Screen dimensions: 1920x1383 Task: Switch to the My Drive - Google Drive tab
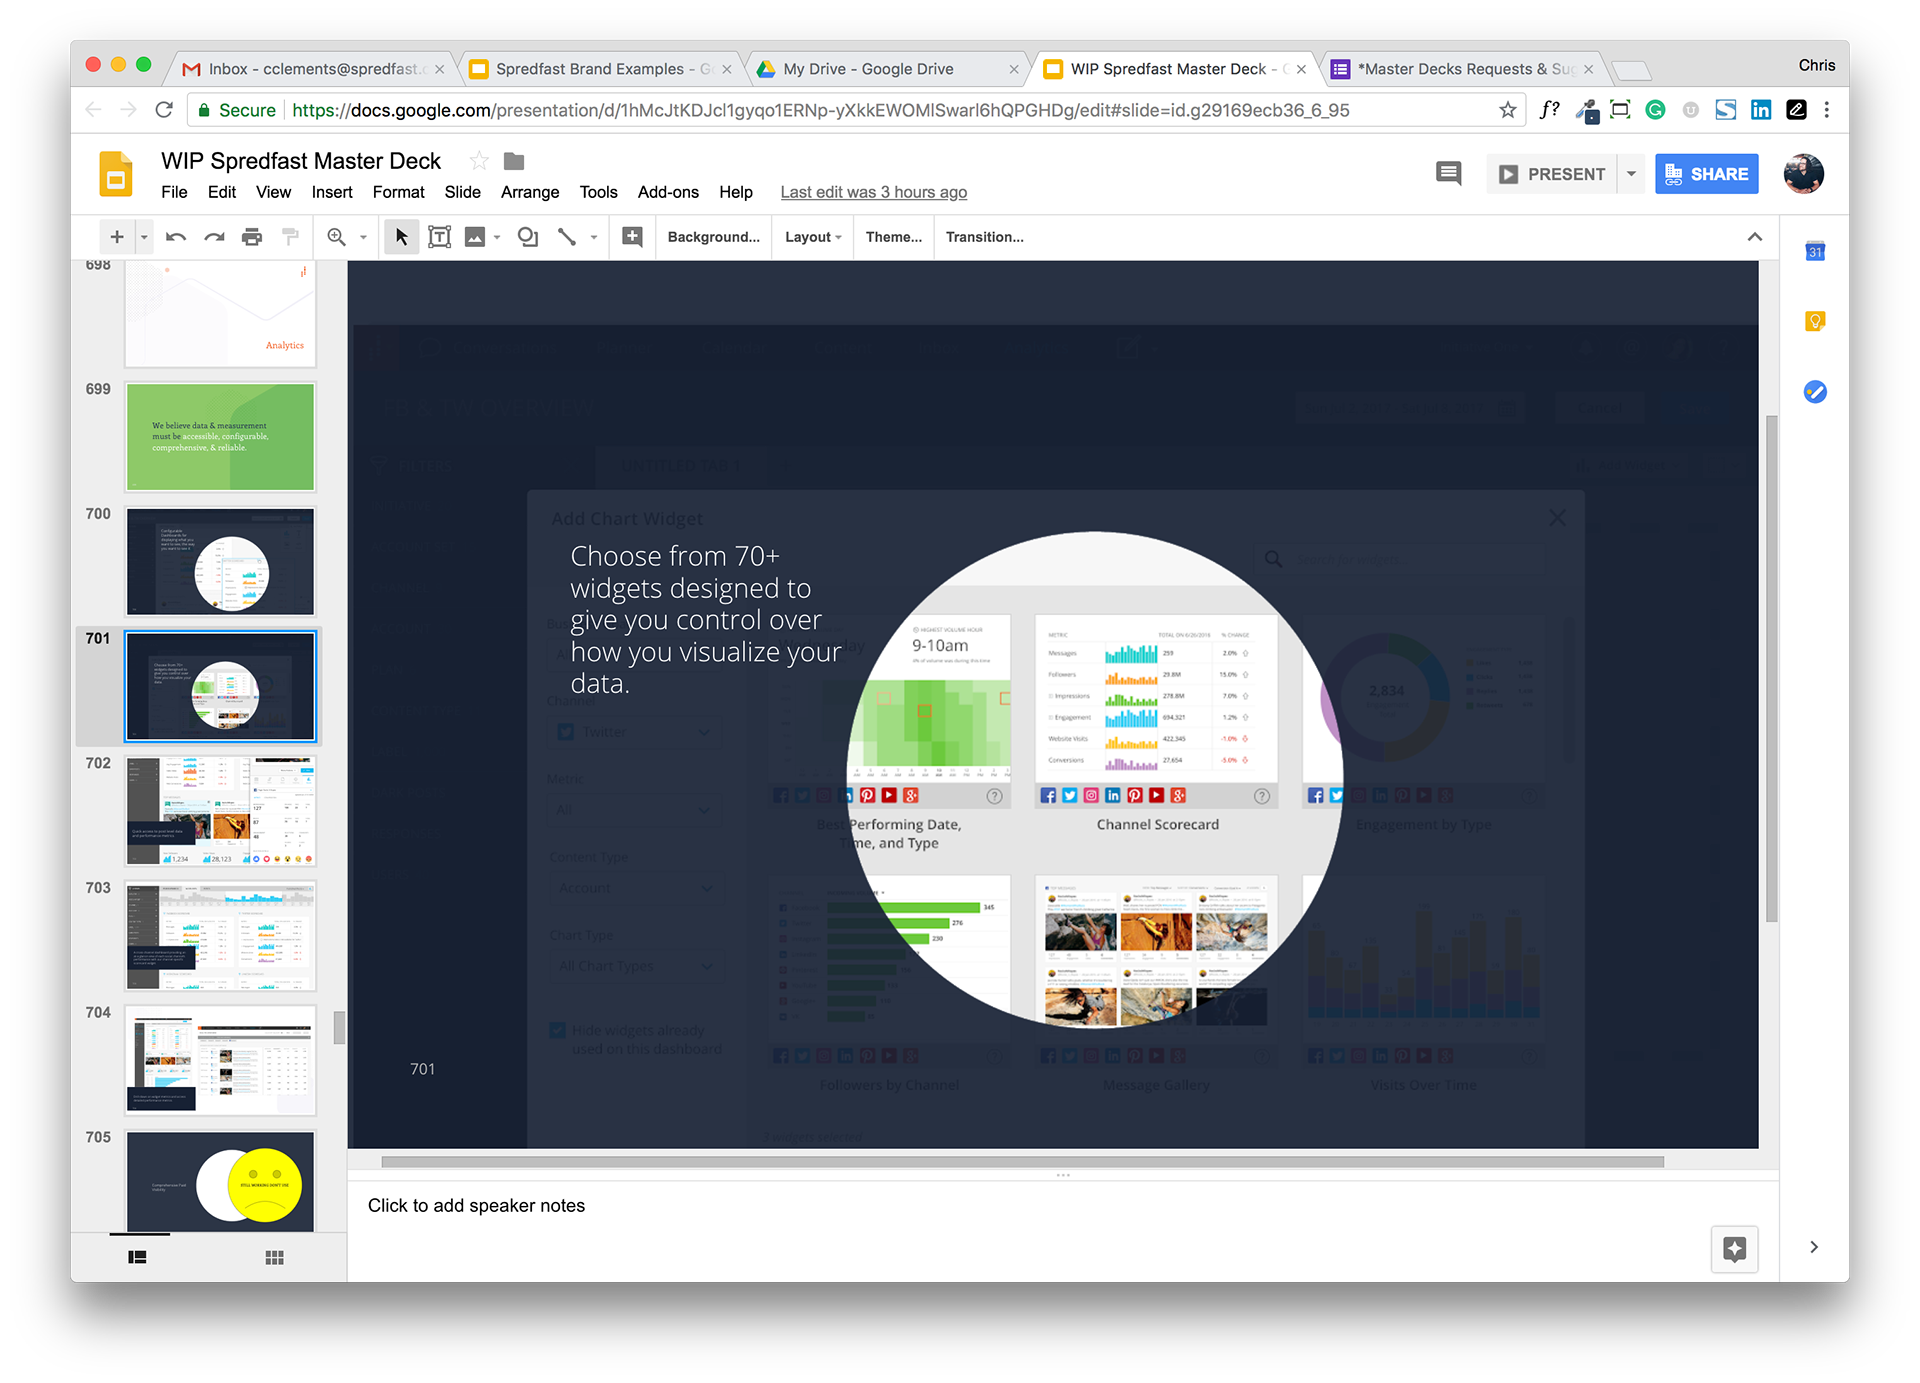888,69
